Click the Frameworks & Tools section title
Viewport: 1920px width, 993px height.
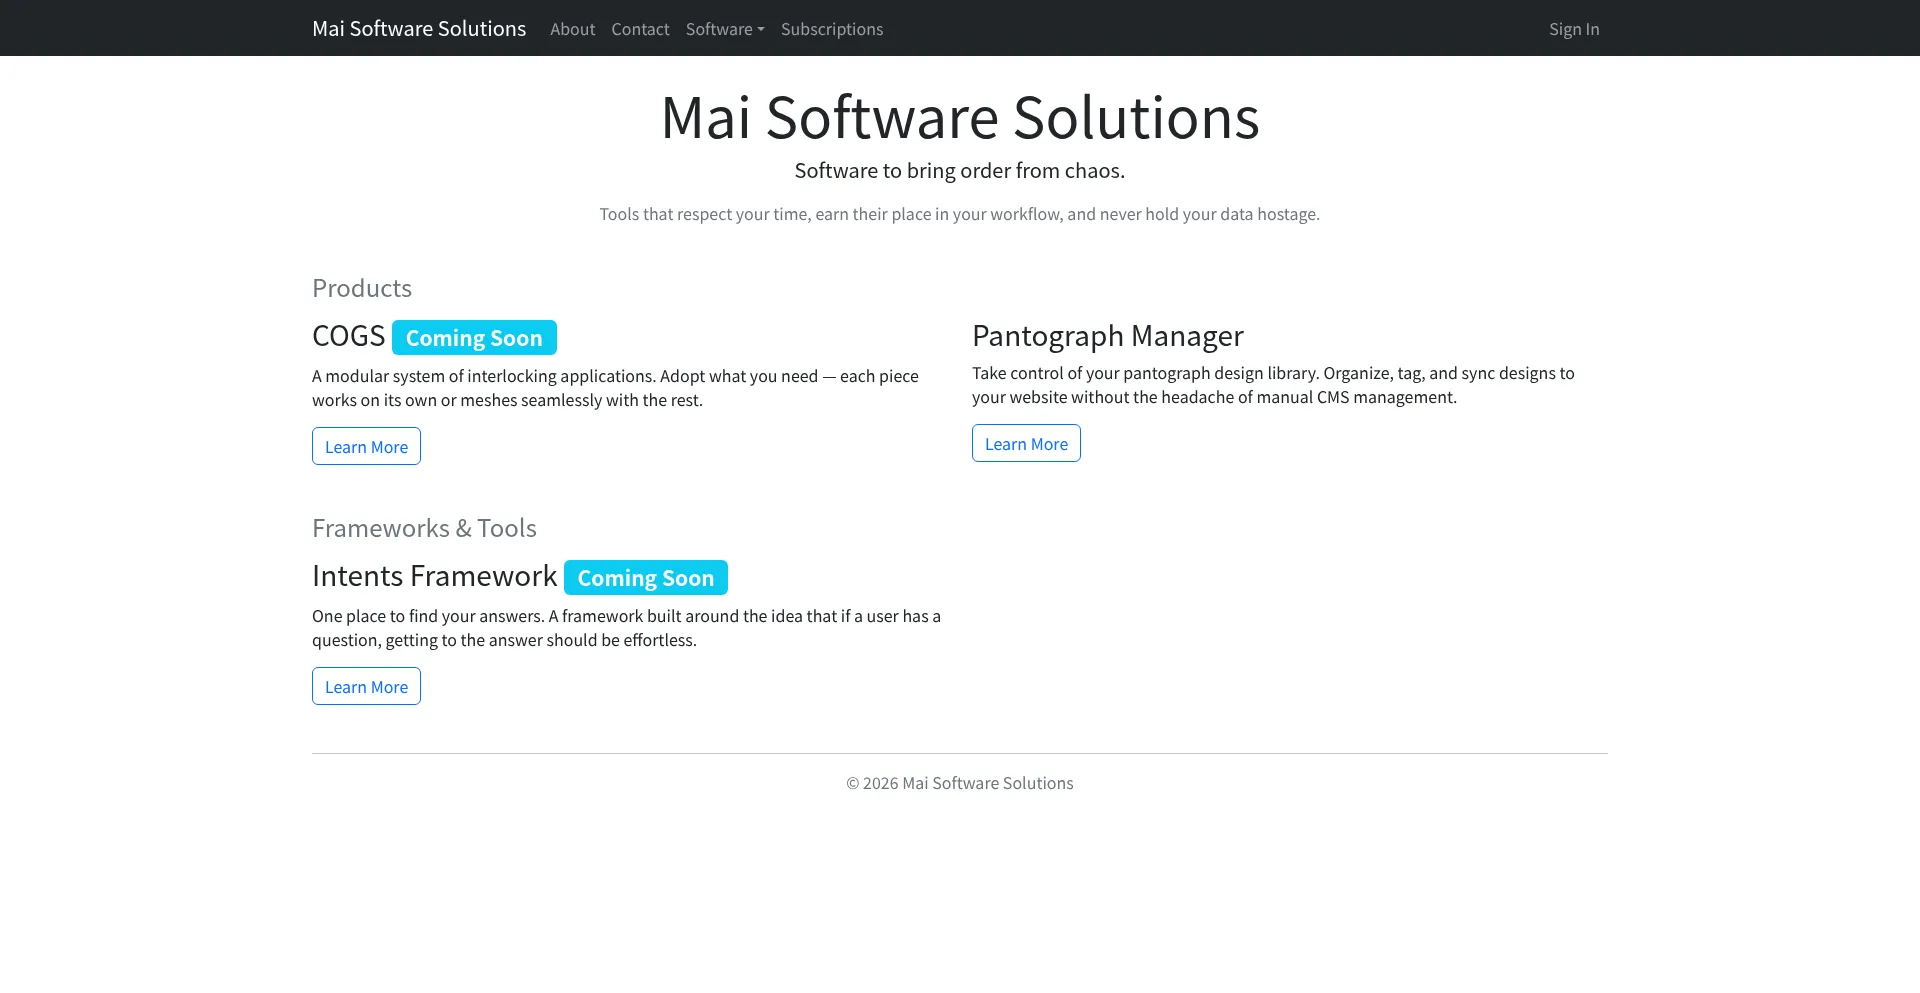pos(424,528)
